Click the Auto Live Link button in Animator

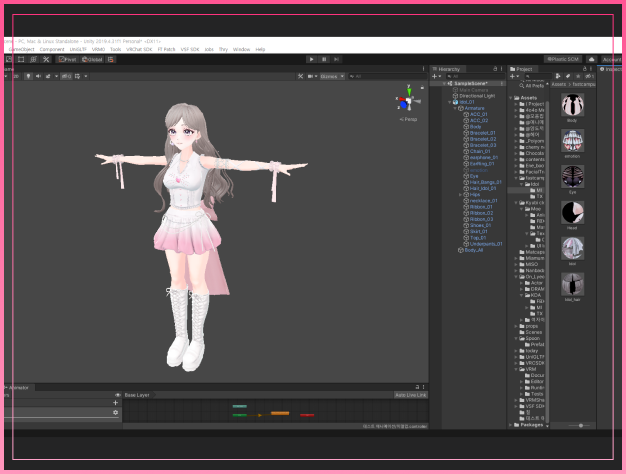(x=410, y=395)
